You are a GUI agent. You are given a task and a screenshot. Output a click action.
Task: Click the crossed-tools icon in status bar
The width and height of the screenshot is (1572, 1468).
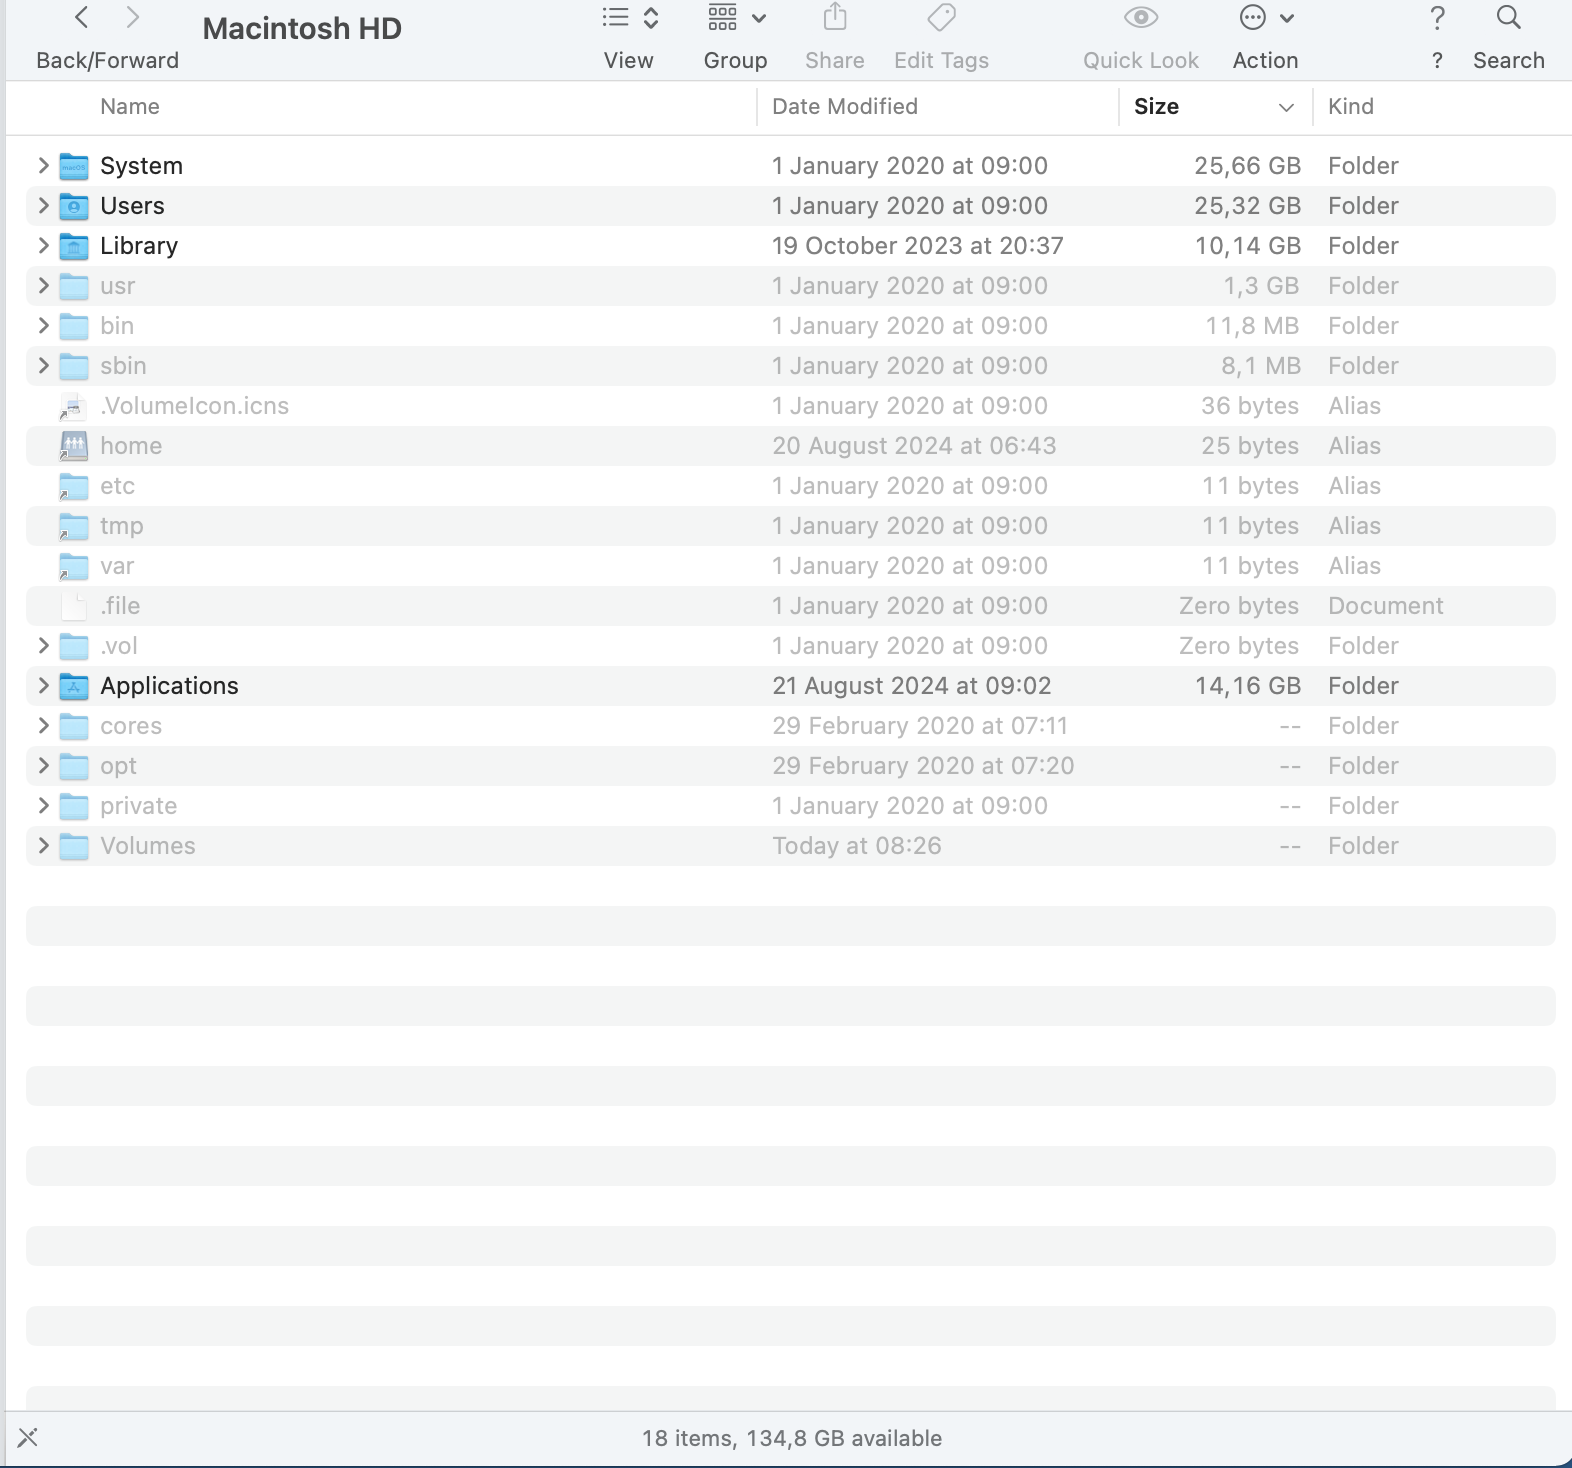point(28,1438)
